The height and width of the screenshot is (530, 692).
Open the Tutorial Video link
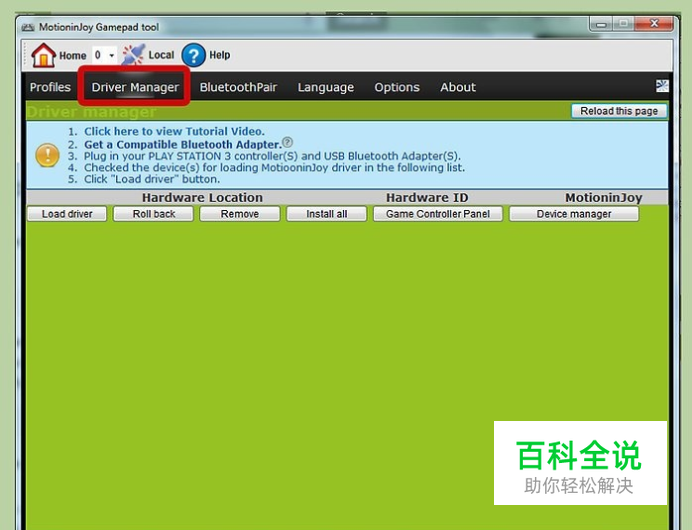click(174, 132)
